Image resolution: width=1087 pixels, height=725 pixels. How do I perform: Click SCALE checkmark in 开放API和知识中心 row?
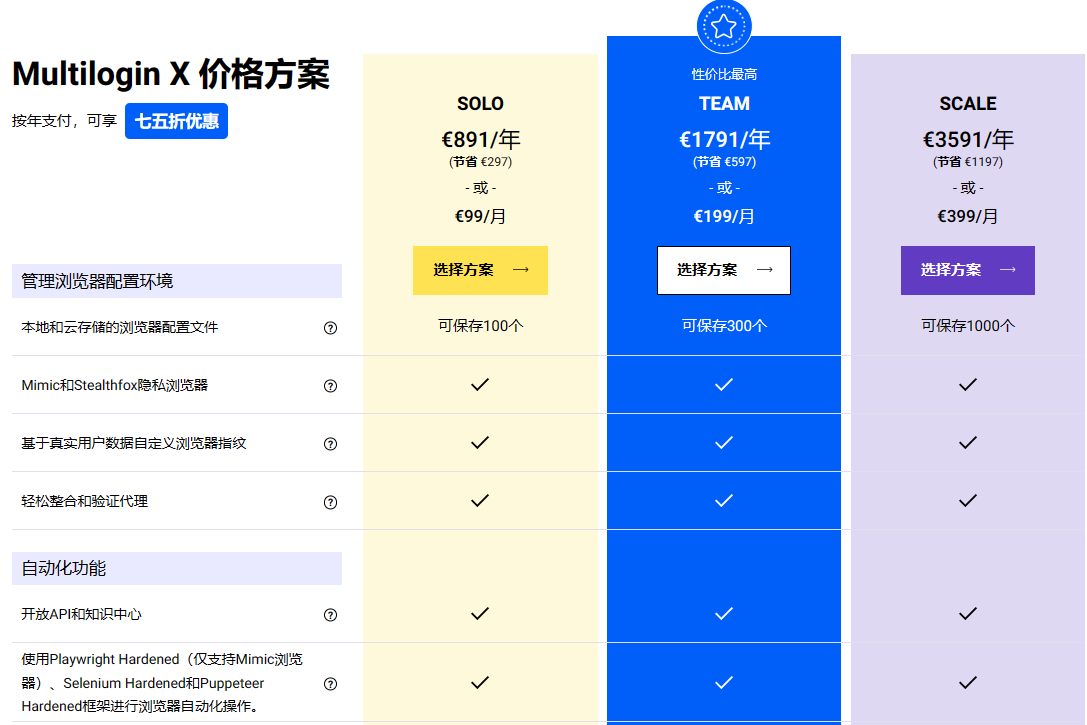coord(968,613)
